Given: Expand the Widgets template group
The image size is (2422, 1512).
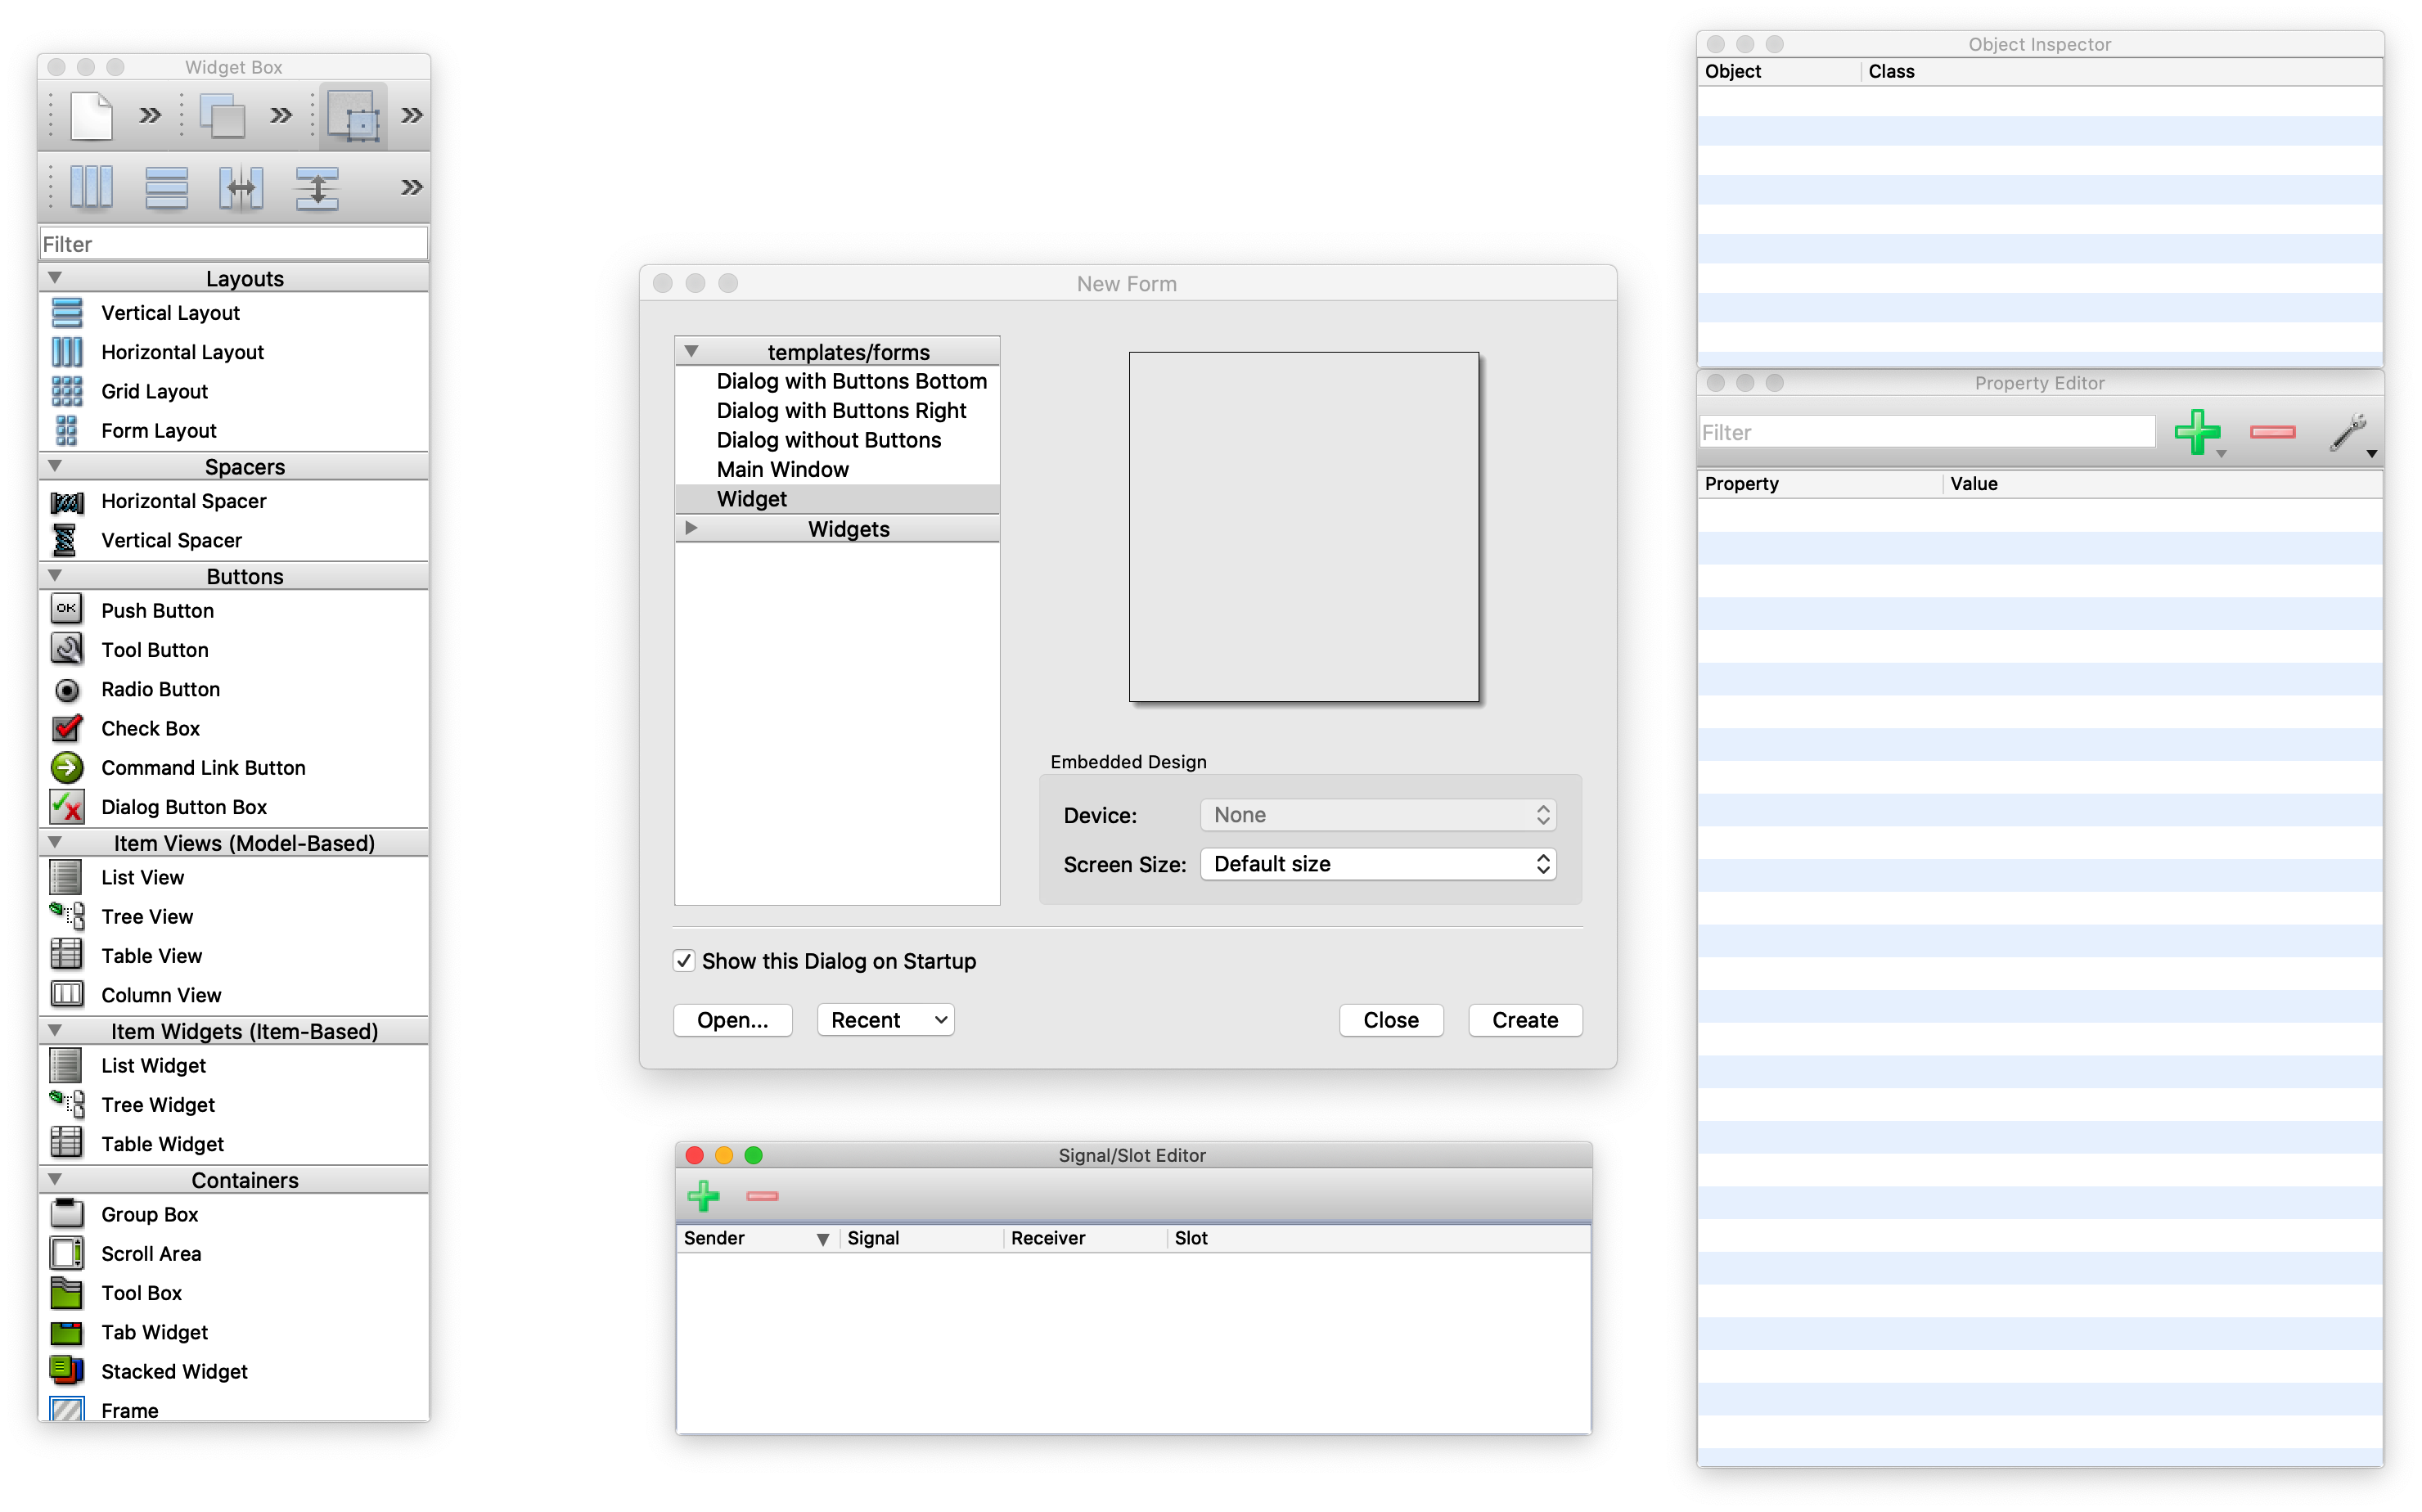Looking at the screenshot, I should pyautogui.click(x=691, y=528).
